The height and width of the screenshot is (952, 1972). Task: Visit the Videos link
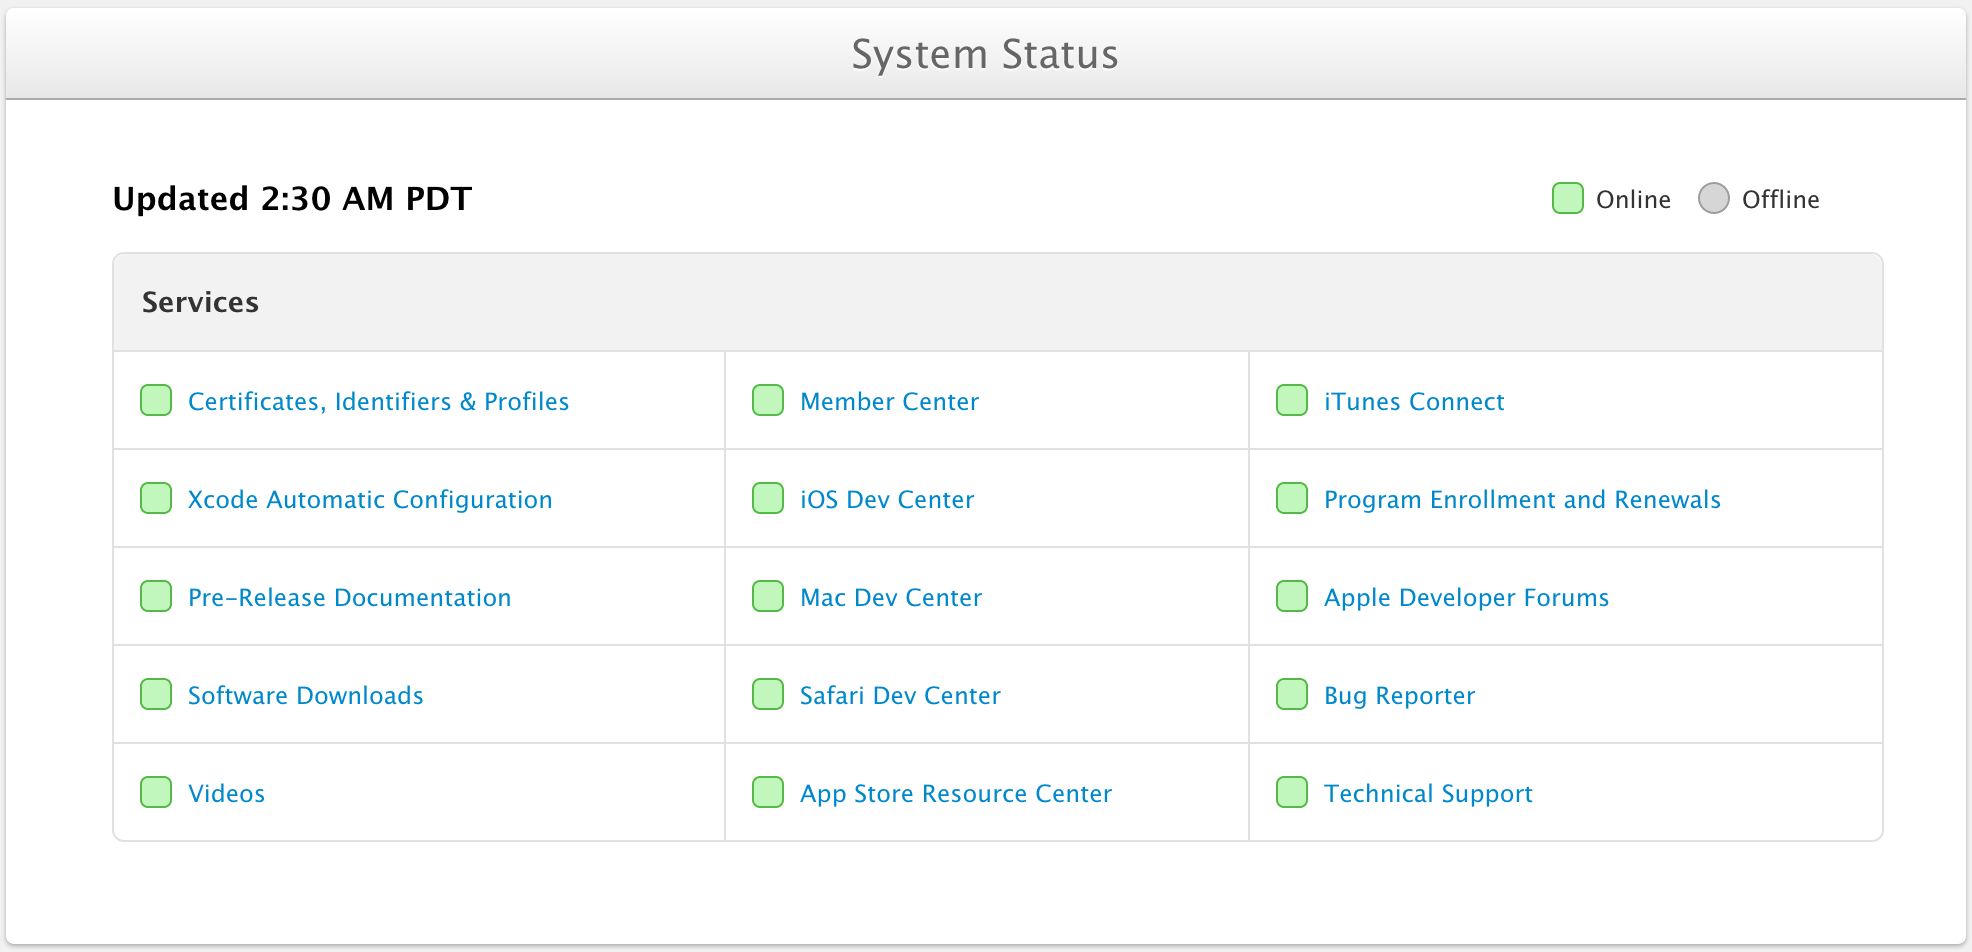[x=227, y=794]
